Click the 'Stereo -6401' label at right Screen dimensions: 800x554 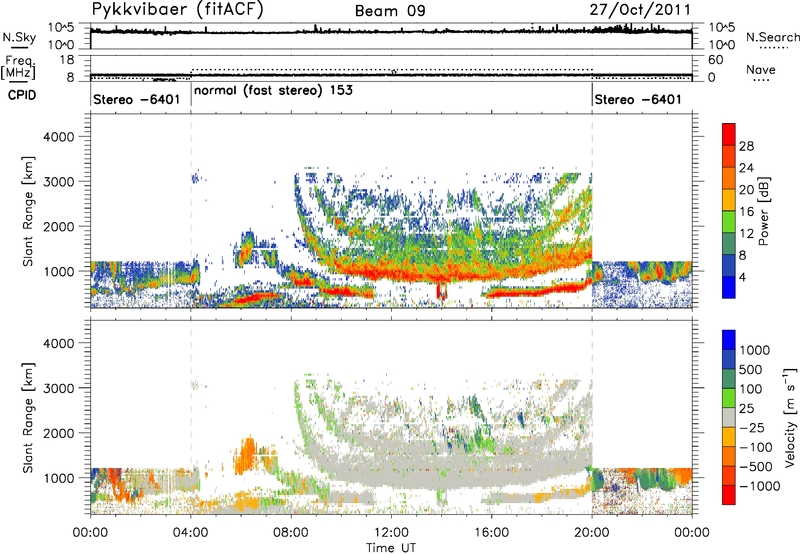click(638, 99)
